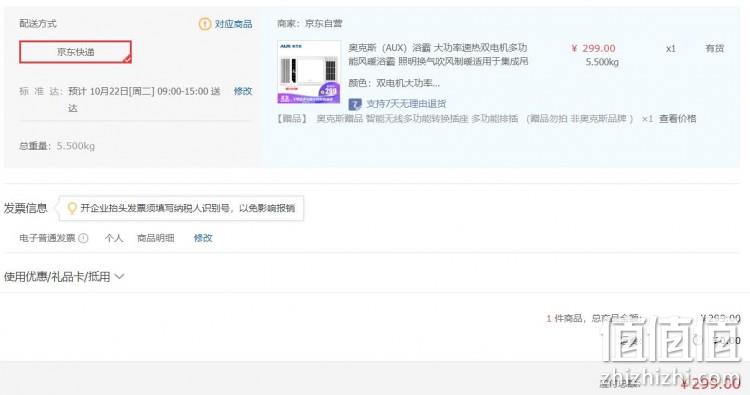The width and height of the screenshot is (750, 395).
Task: Click the 7-day return badge icon
Action: [x=354, y=104]
